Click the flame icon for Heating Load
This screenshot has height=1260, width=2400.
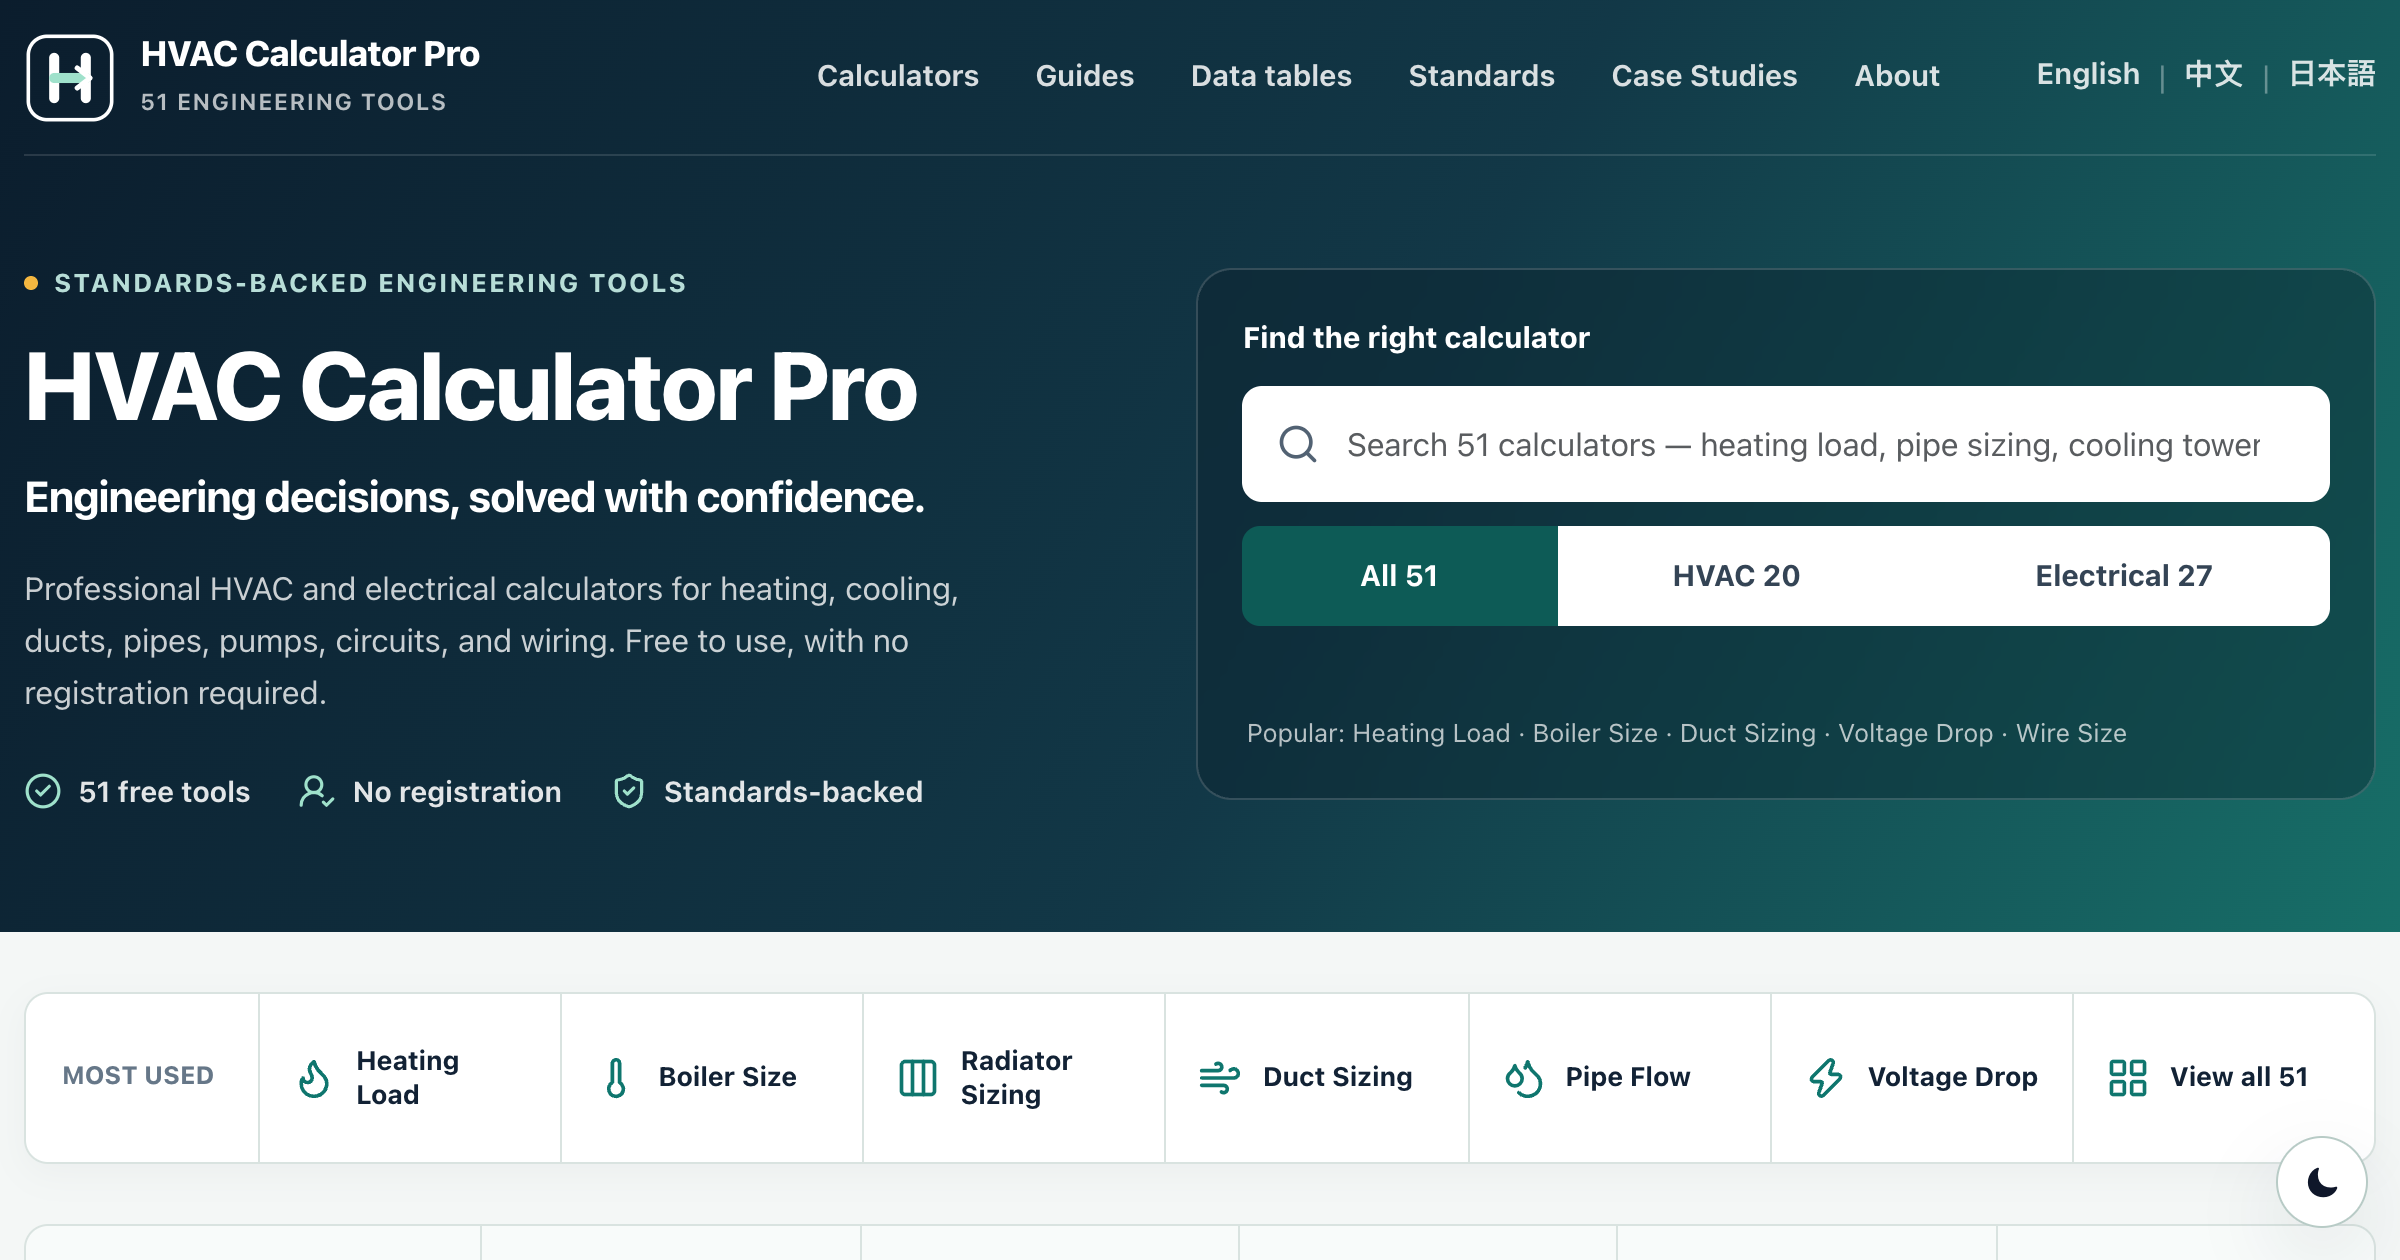tap(314, 1078)
